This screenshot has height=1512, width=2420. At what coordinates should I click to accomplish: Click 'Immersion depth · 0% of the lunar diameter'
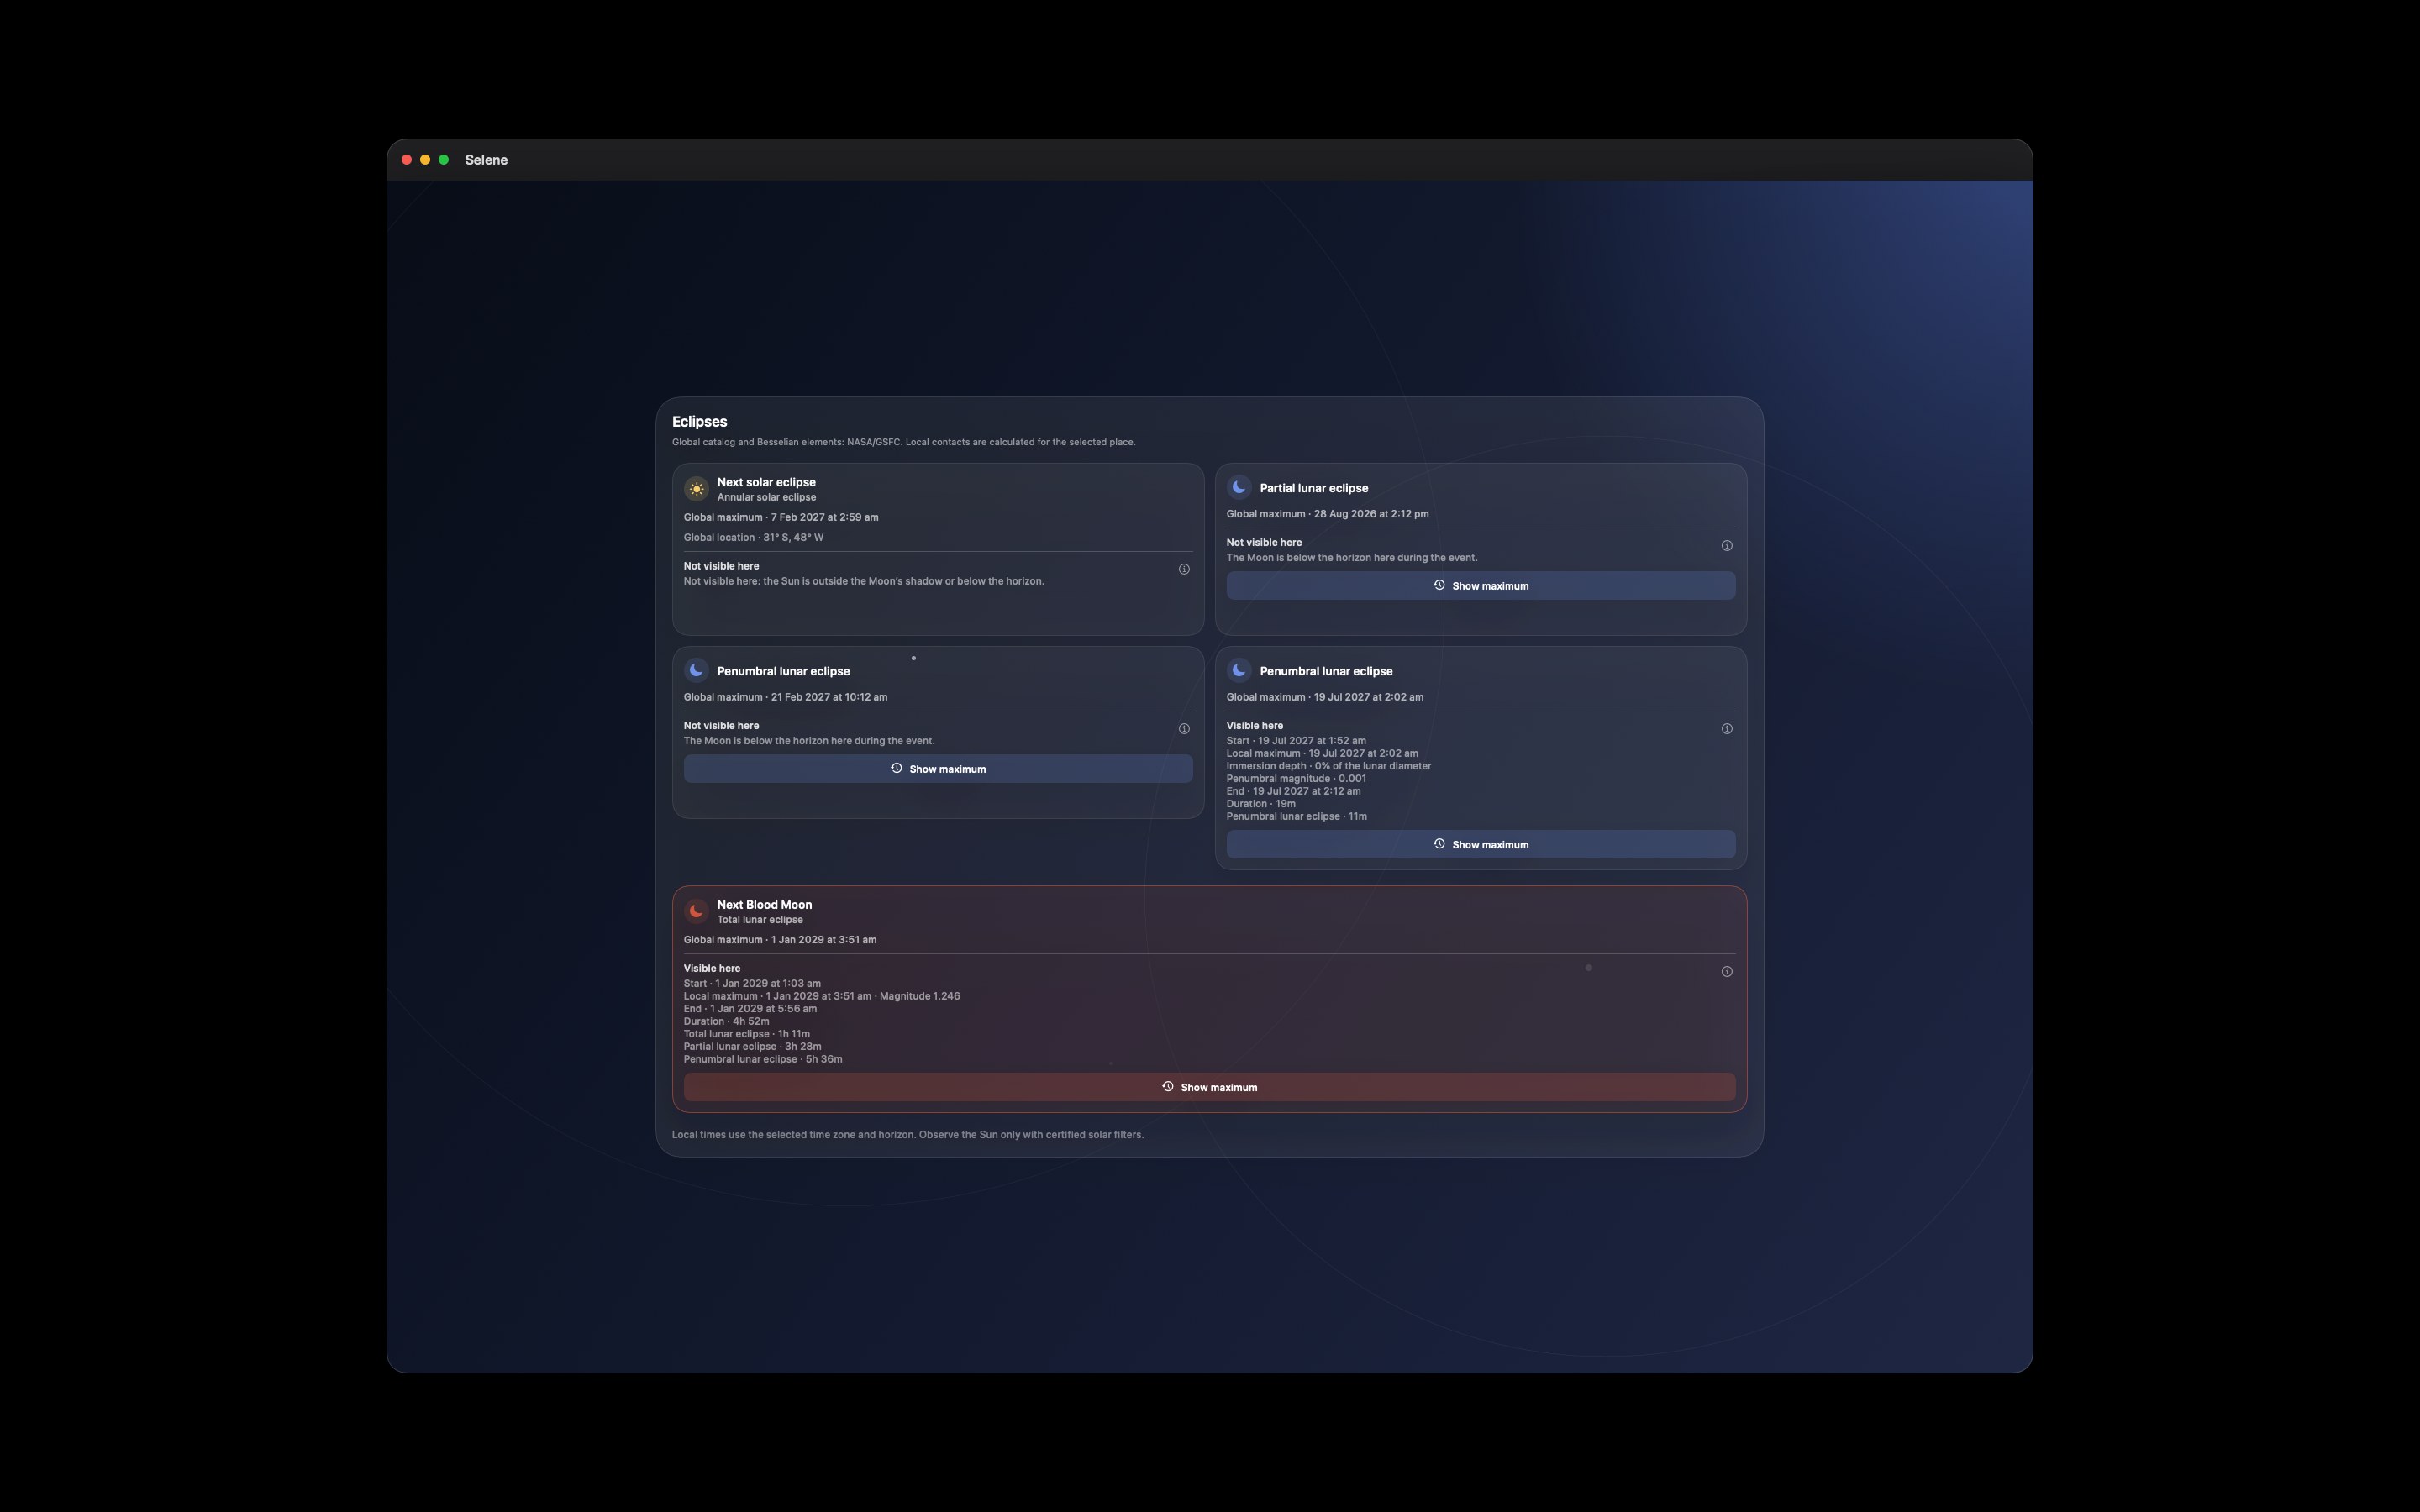tap(1329, 766)
